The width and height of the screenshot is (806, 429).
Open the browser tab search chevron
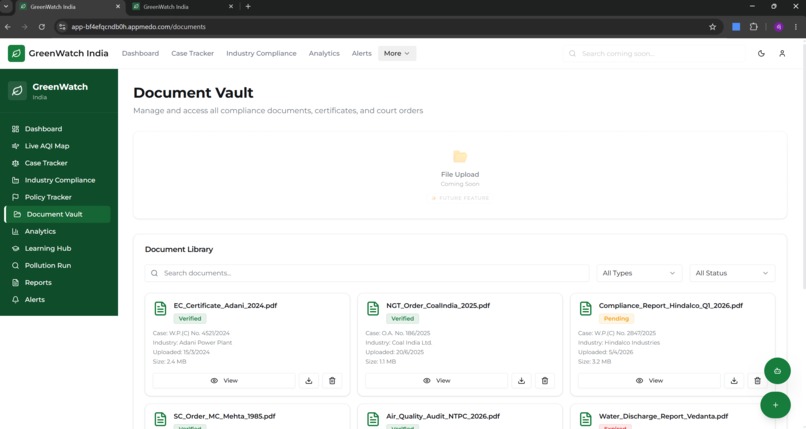[x=6, y=7]
